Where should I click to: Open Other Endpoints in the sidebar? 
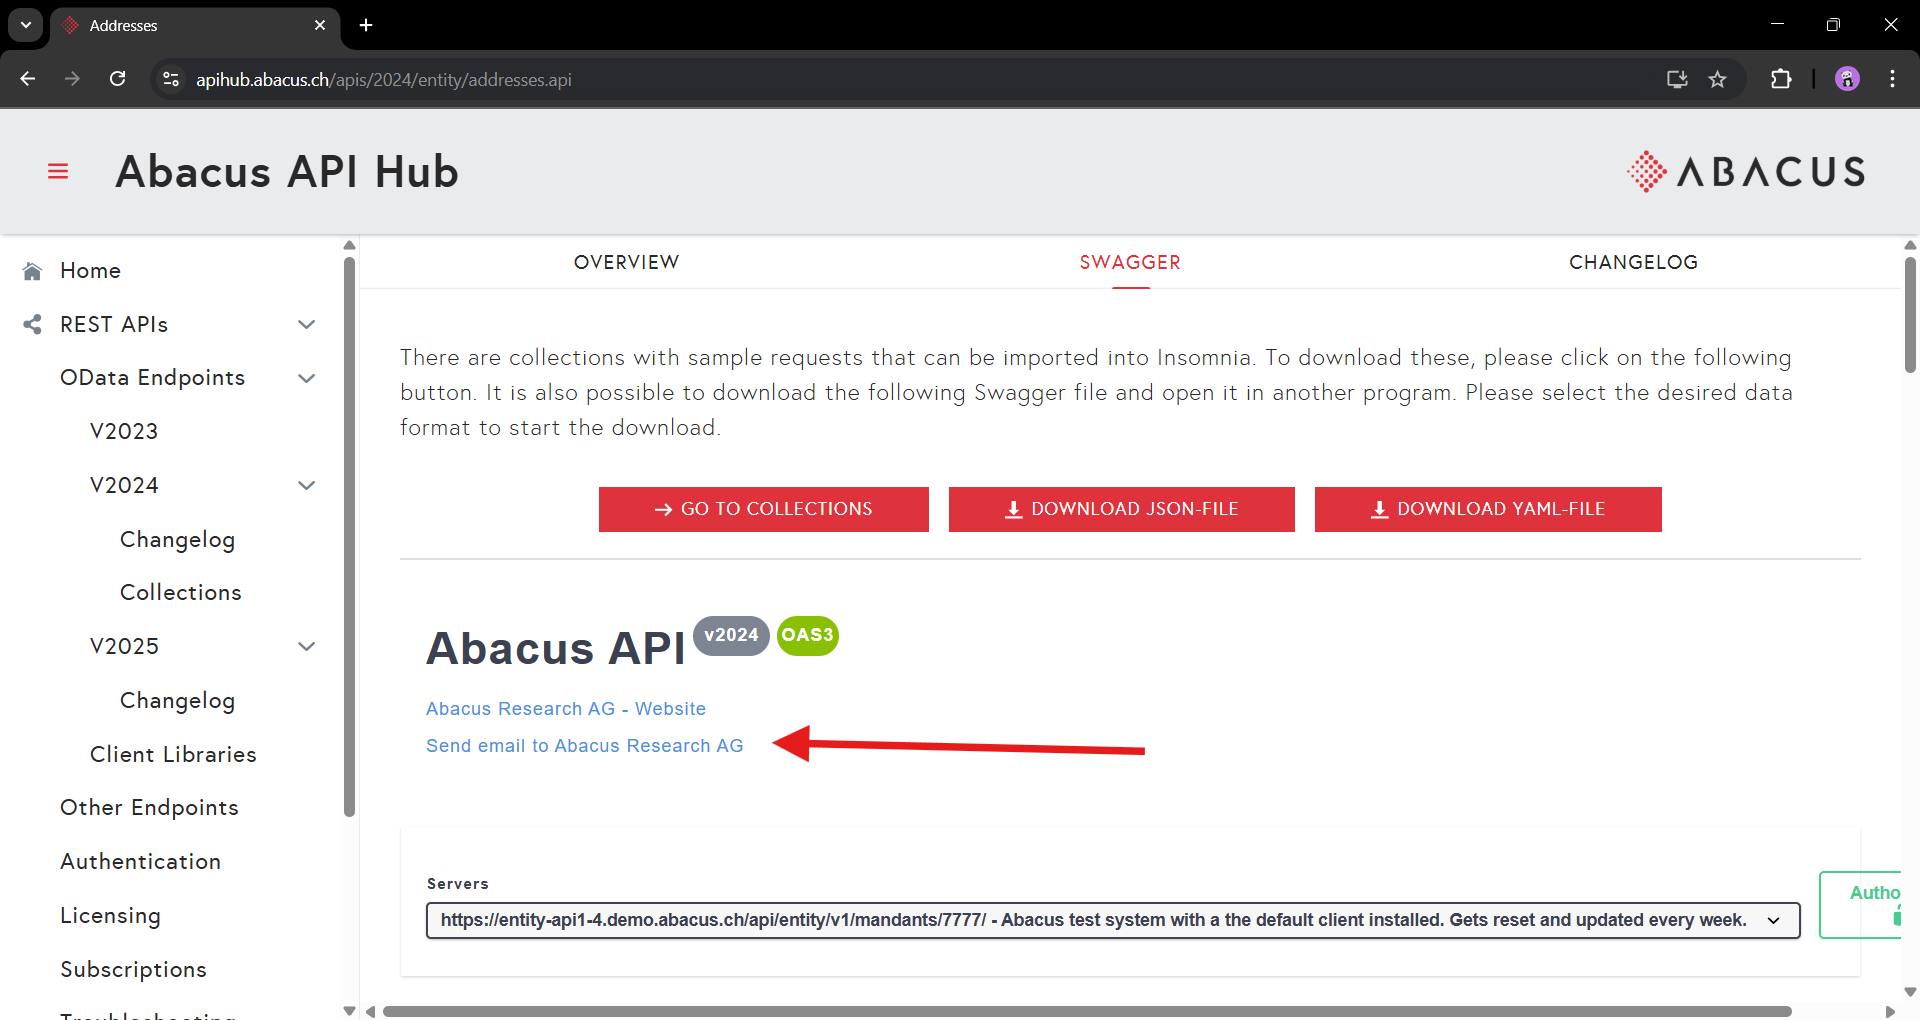coord(149,808)
